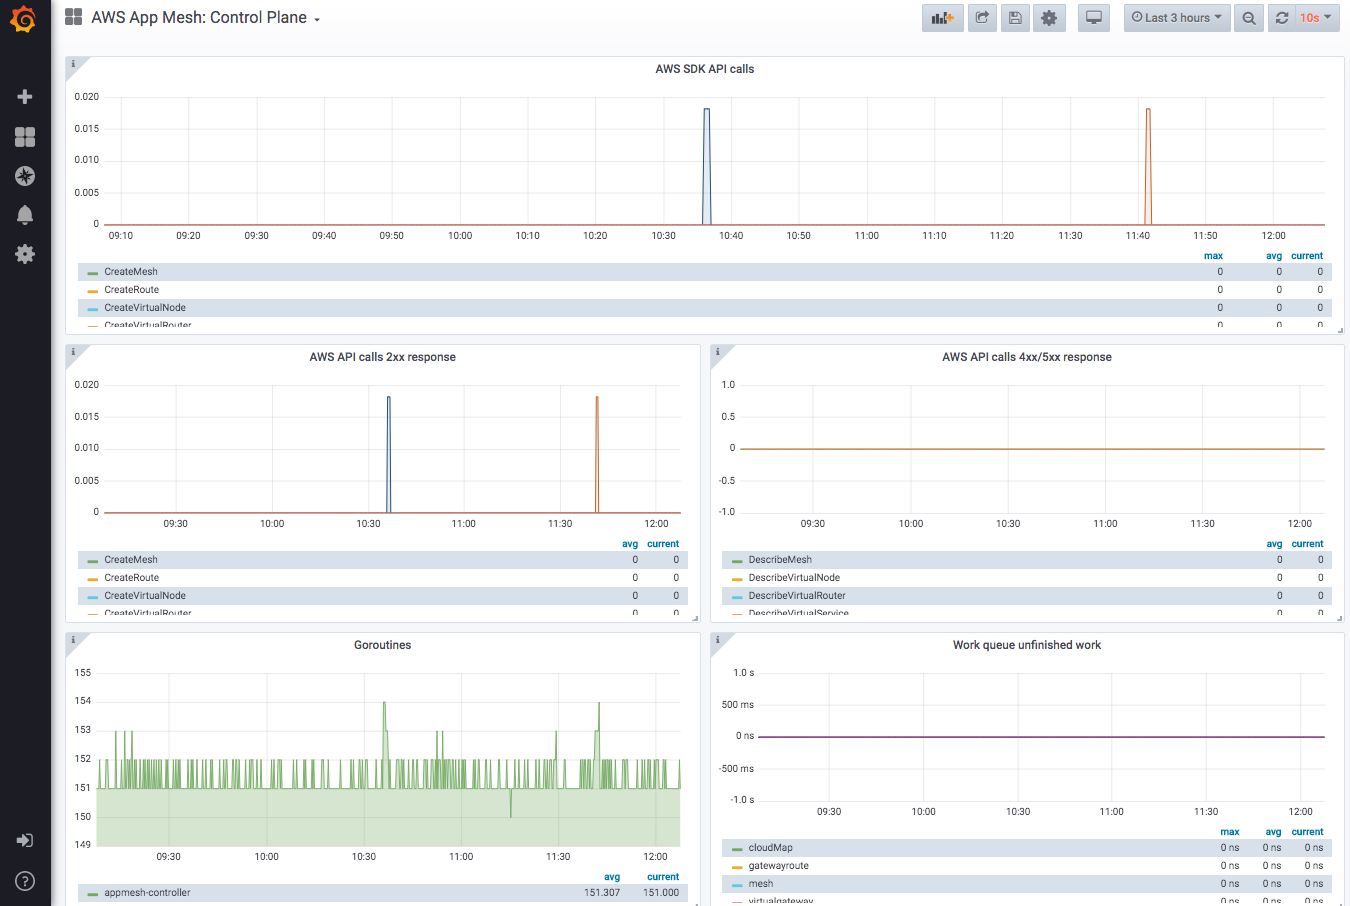Toggle CreateRoute series in 2xx response legend
This screenshot has height=906, width=1350.
click(x=131, y=578)
